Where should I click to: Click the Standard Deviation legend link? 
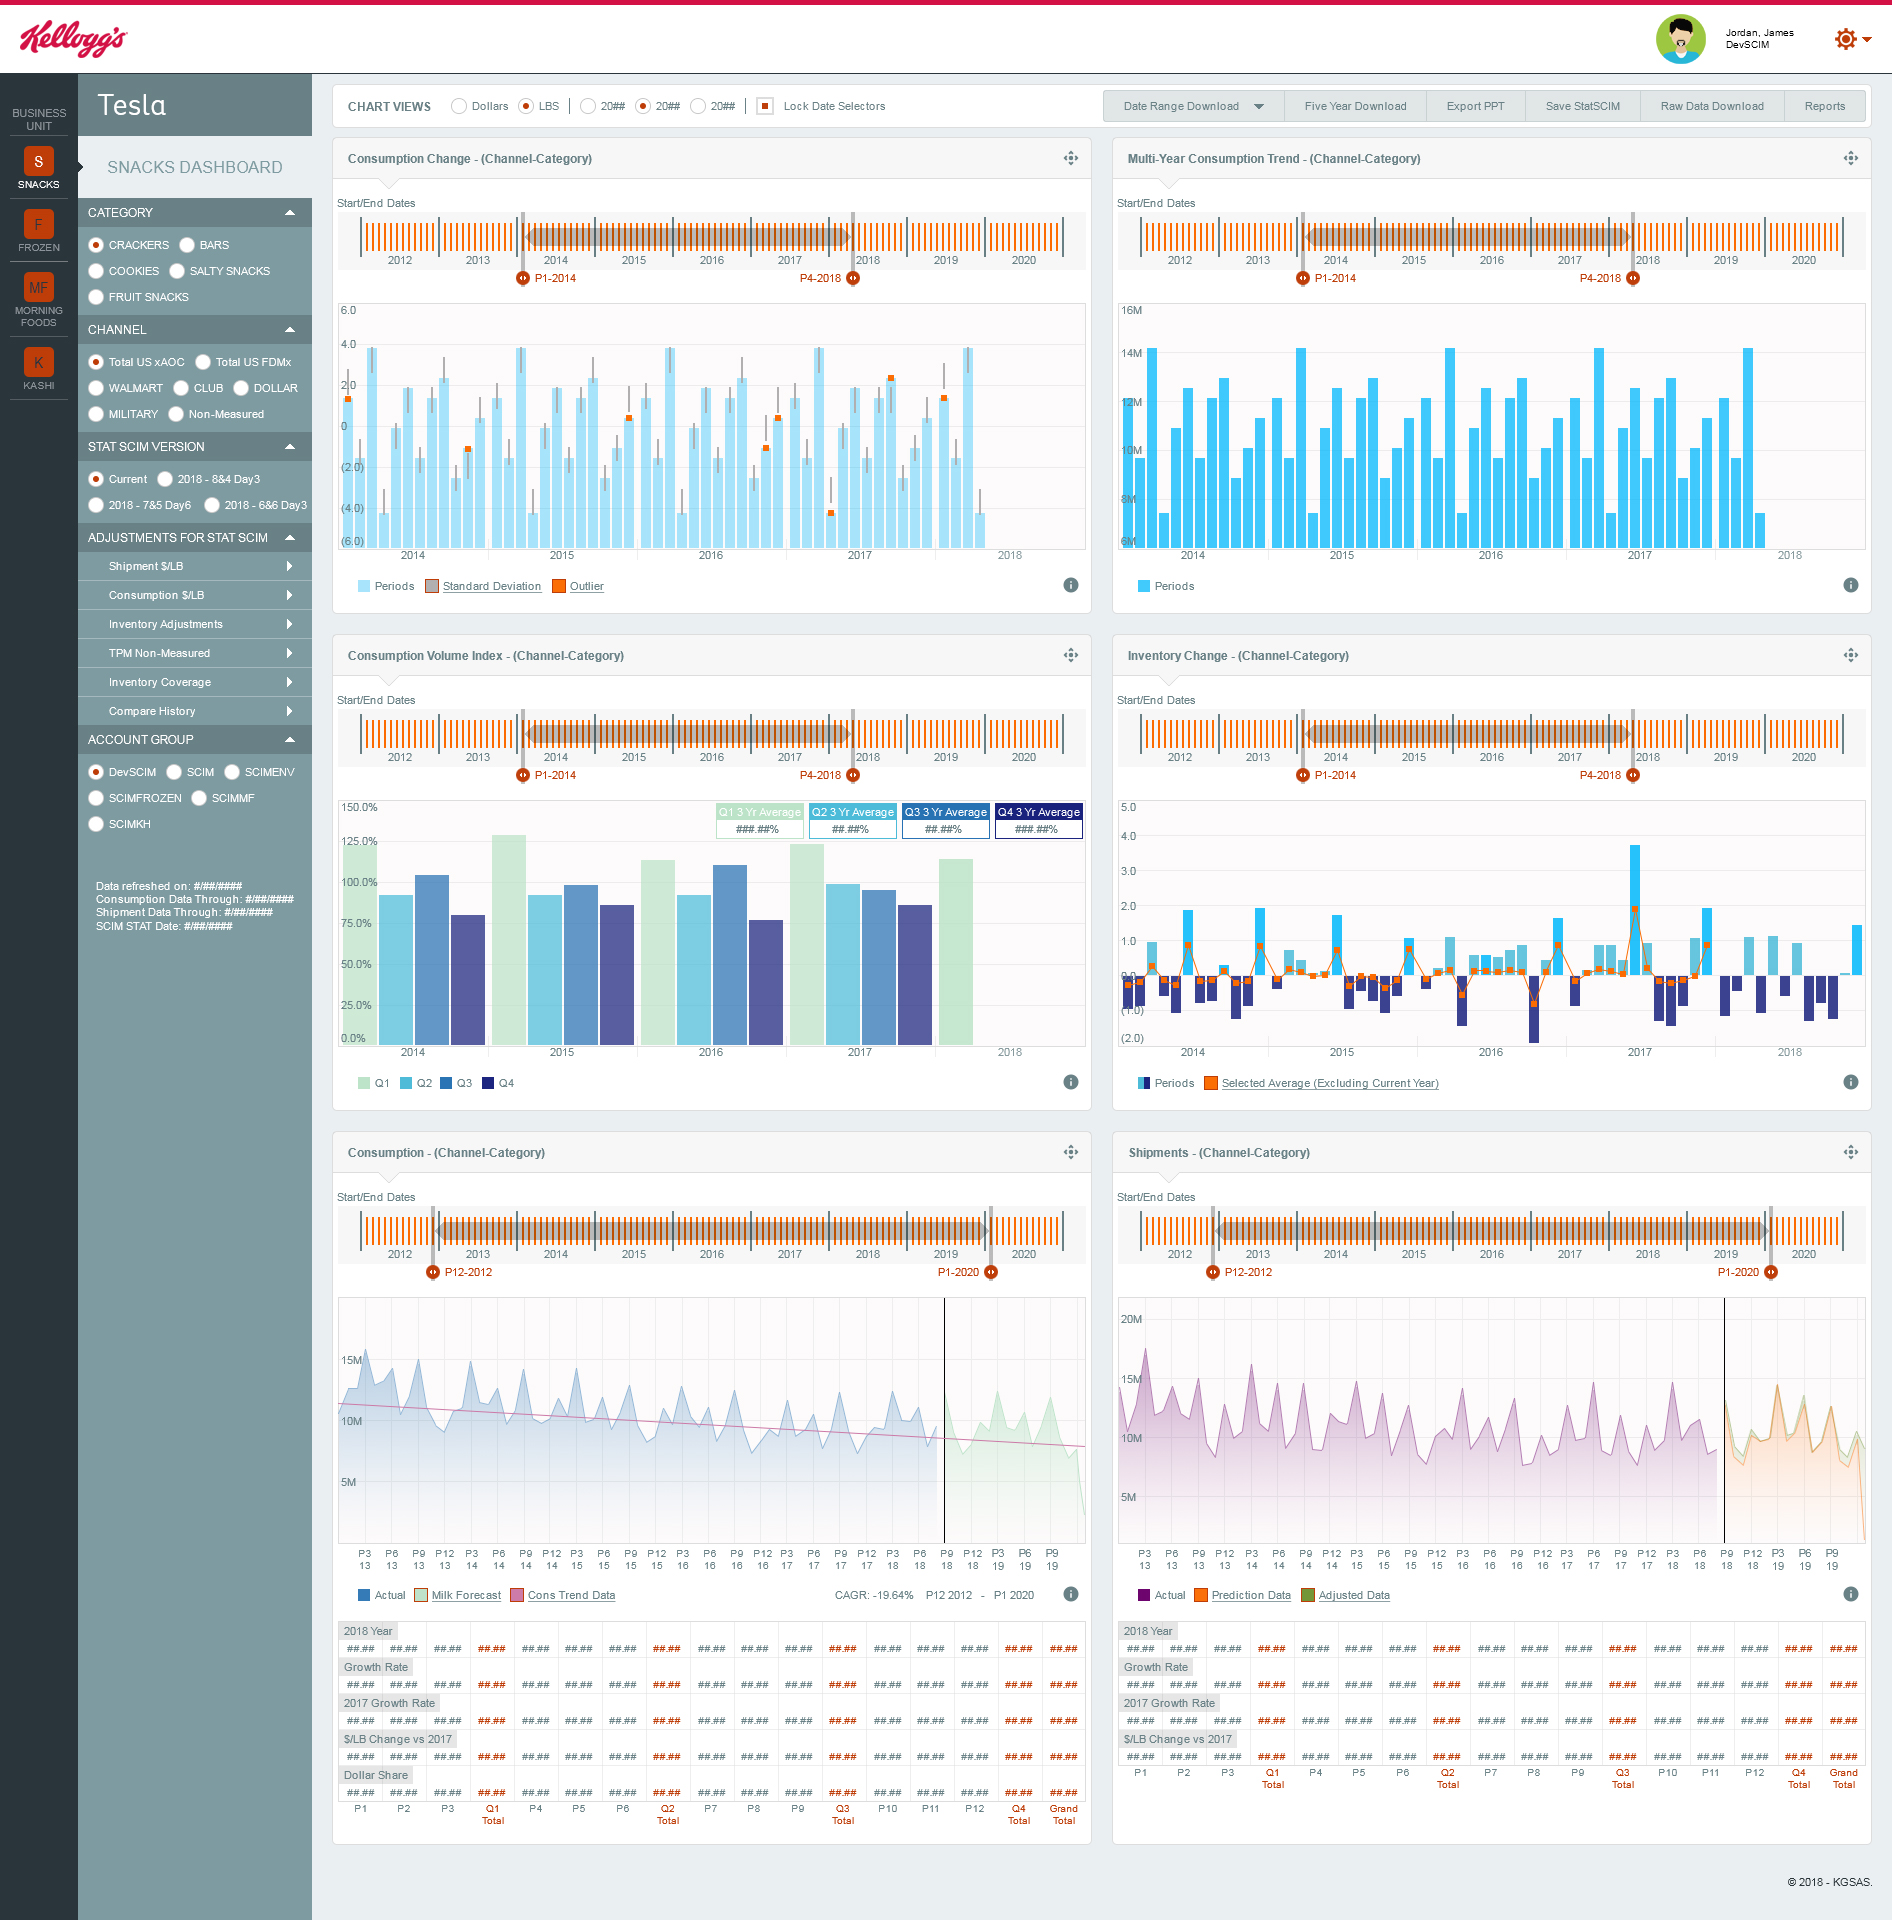click(491, 586)
